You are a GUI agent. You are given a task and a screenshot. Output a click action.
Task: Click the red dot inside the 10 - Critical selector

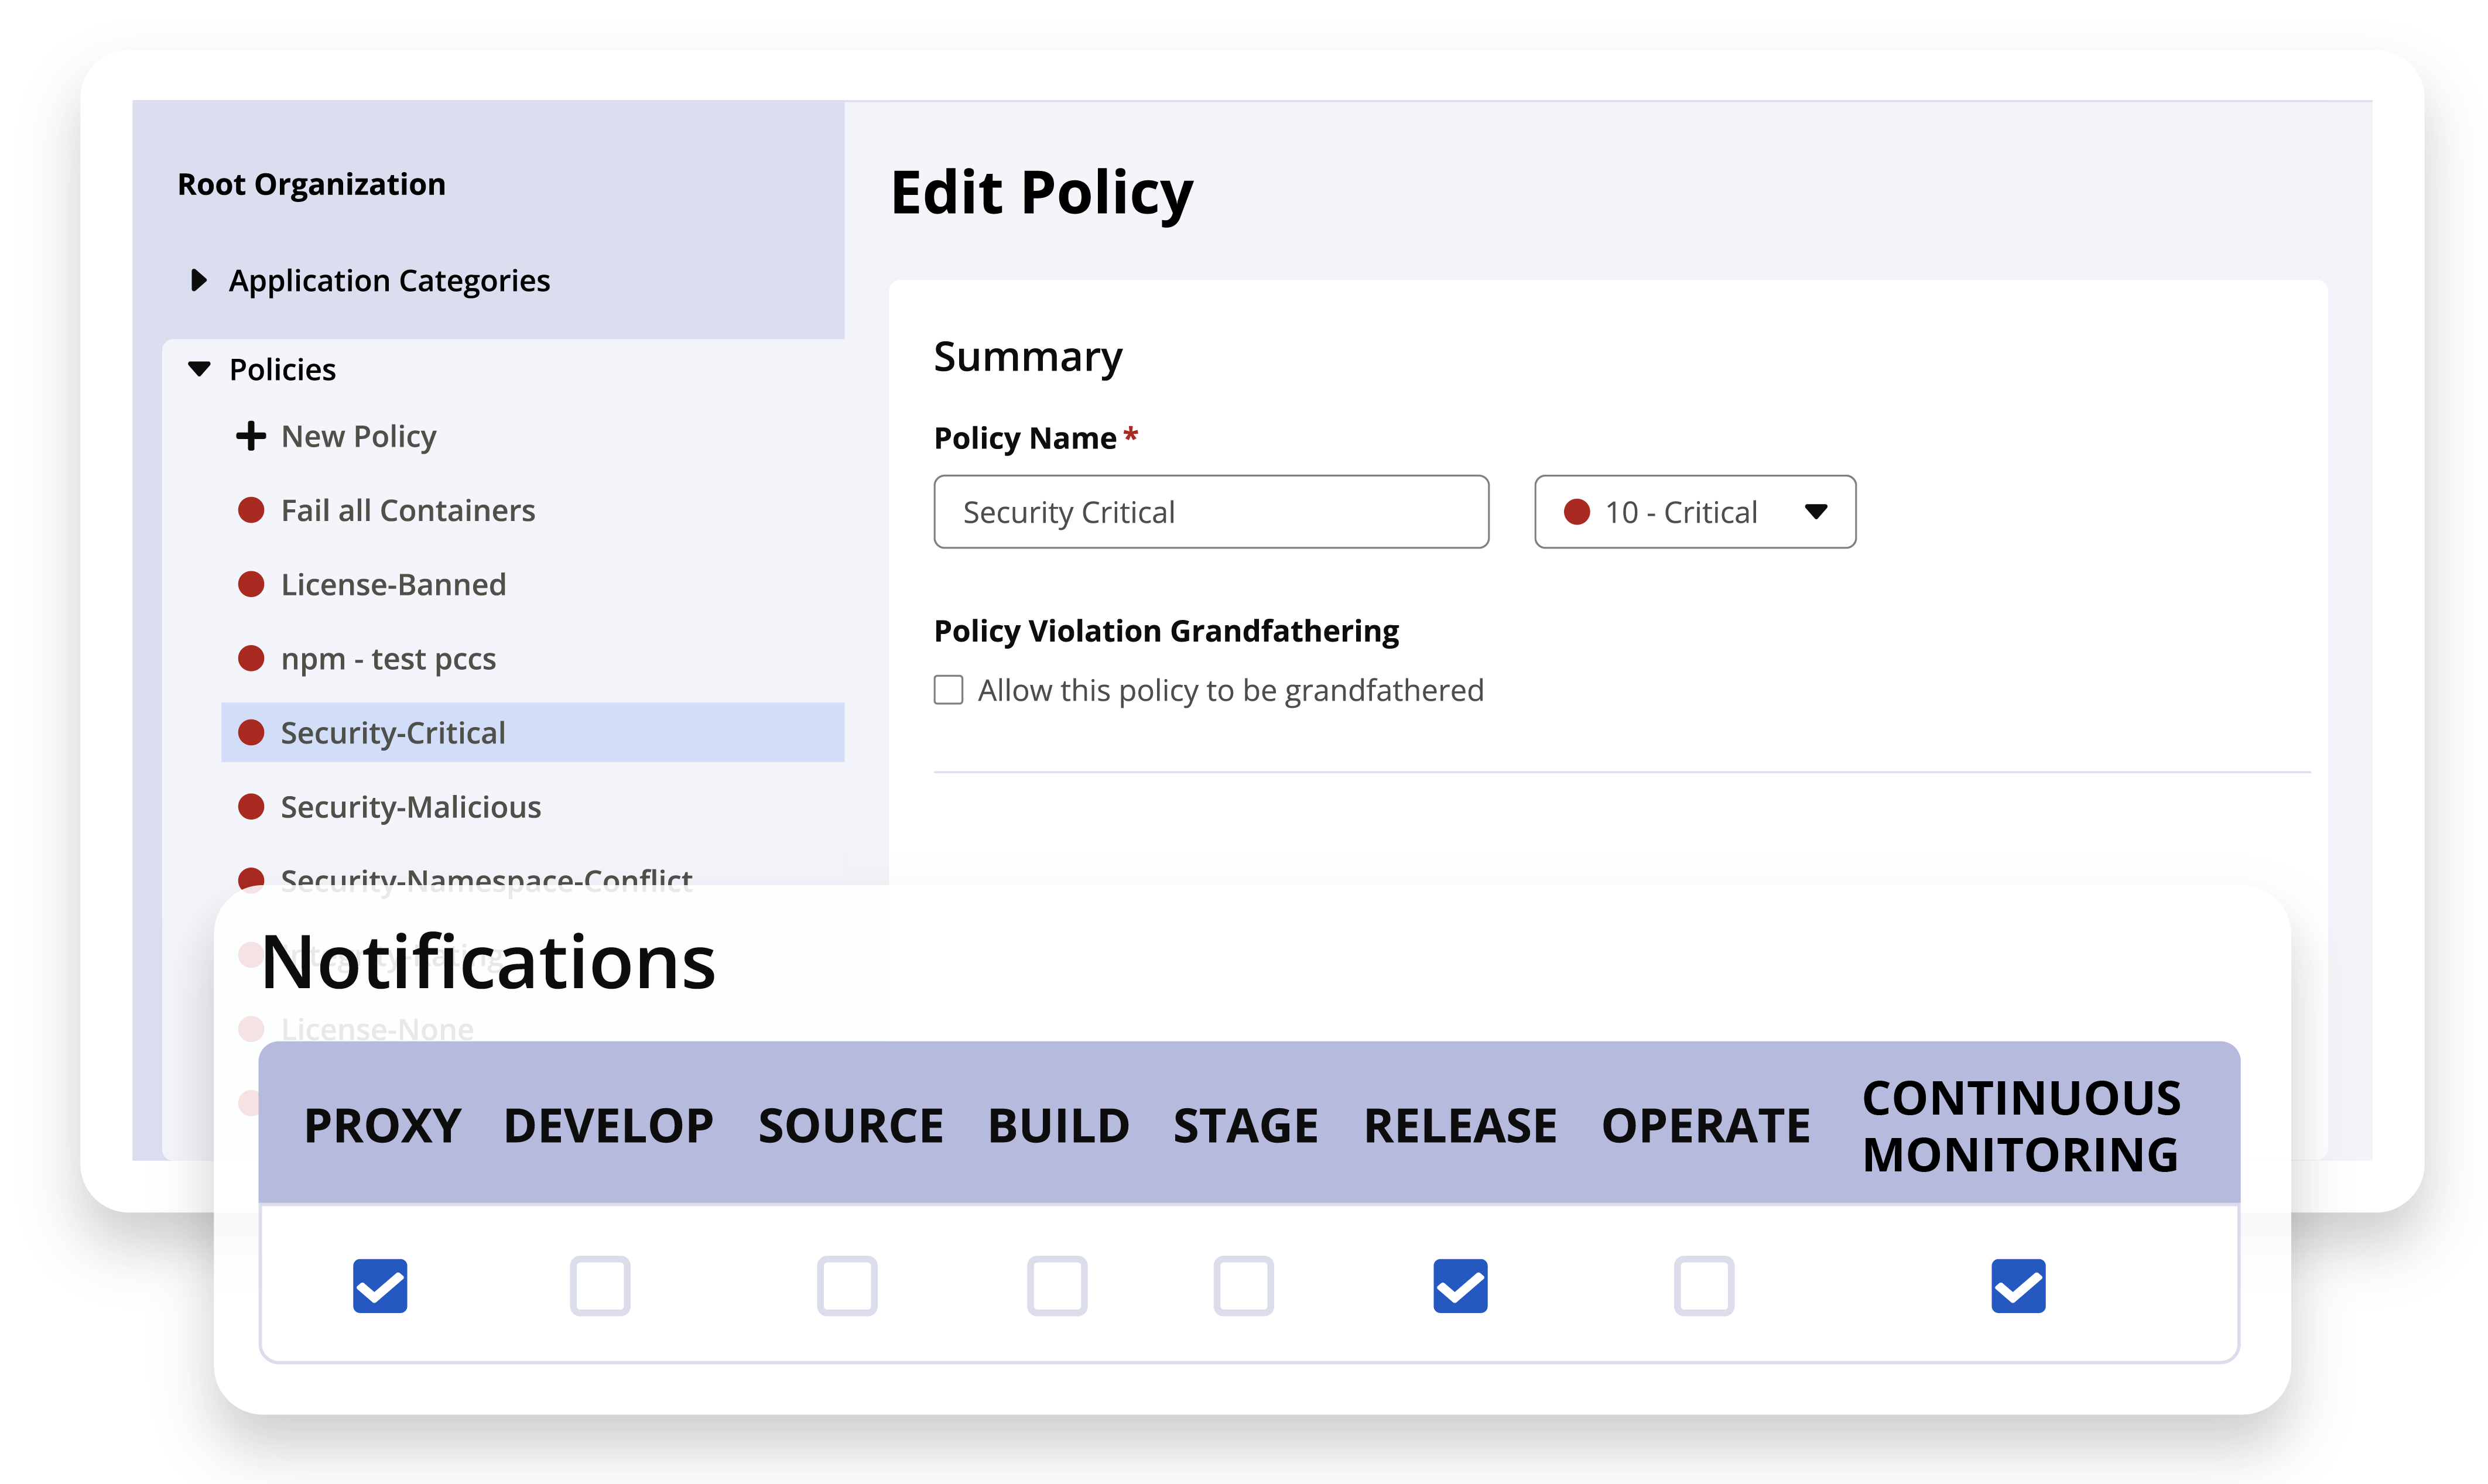pos(1578,512)
